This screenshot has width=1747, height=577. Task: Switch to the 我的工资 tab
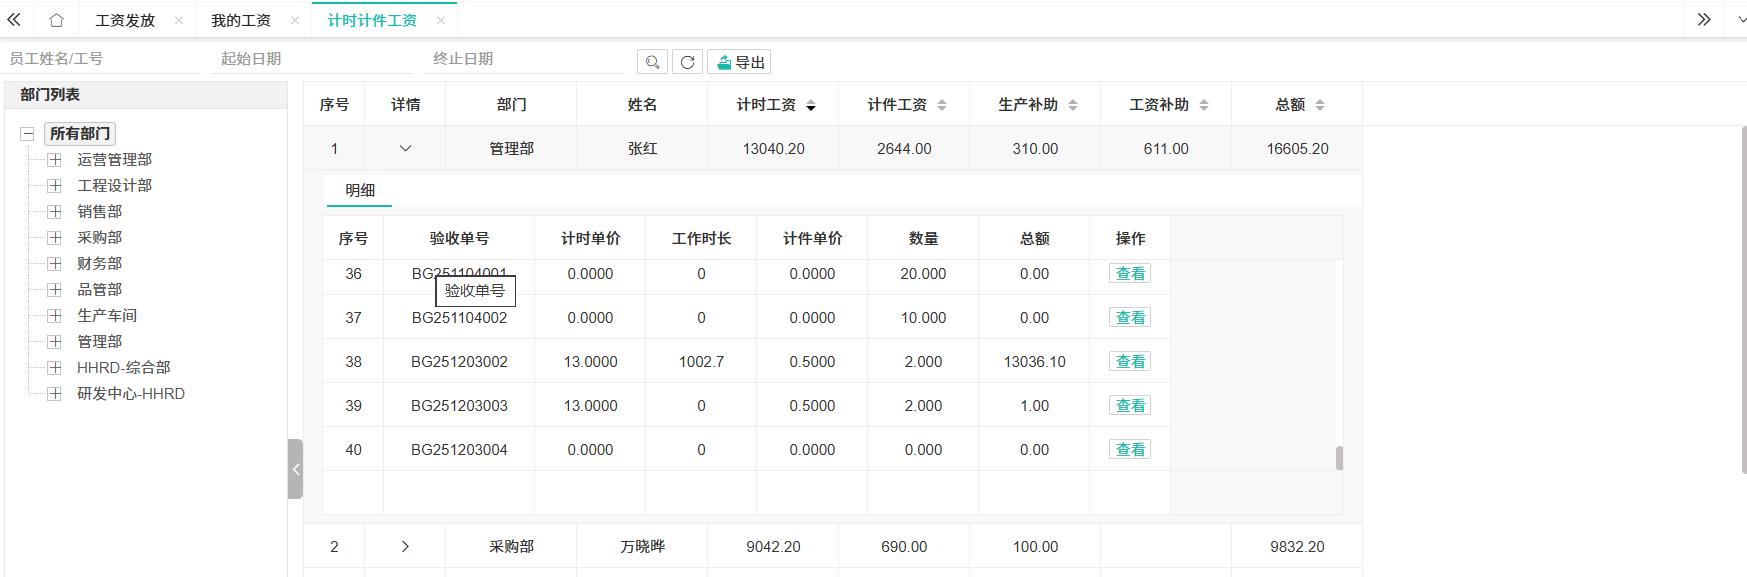click(241, 20)
